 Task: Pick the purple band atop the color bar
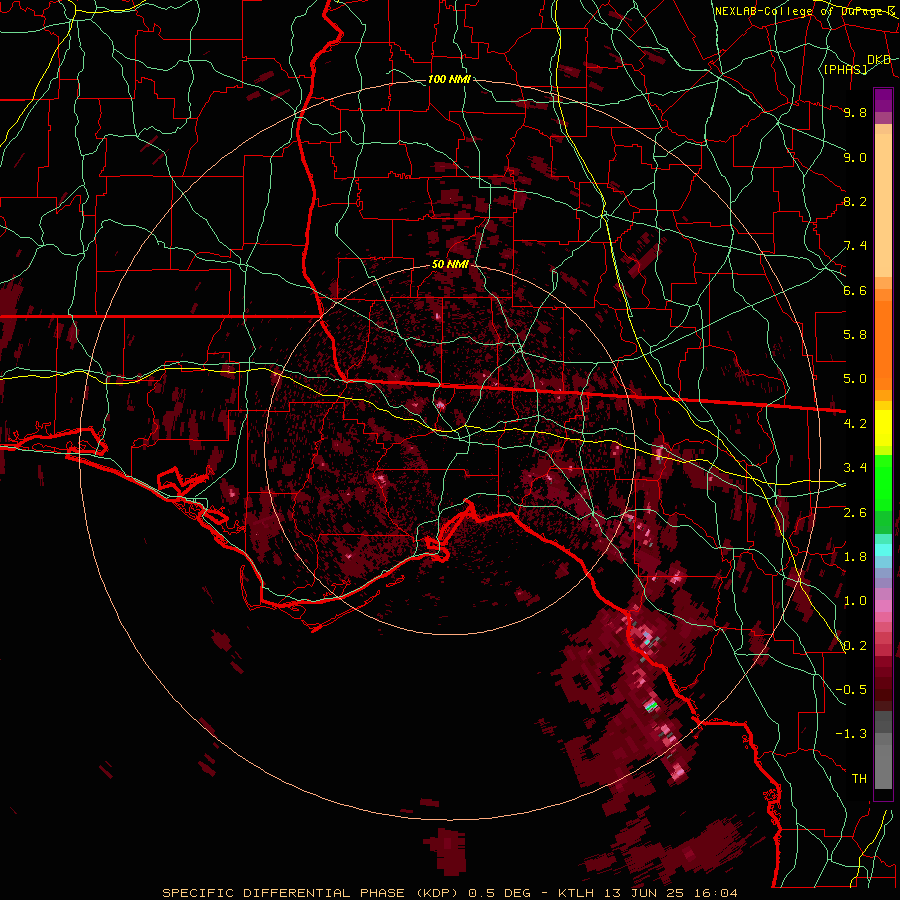[883, 100]
